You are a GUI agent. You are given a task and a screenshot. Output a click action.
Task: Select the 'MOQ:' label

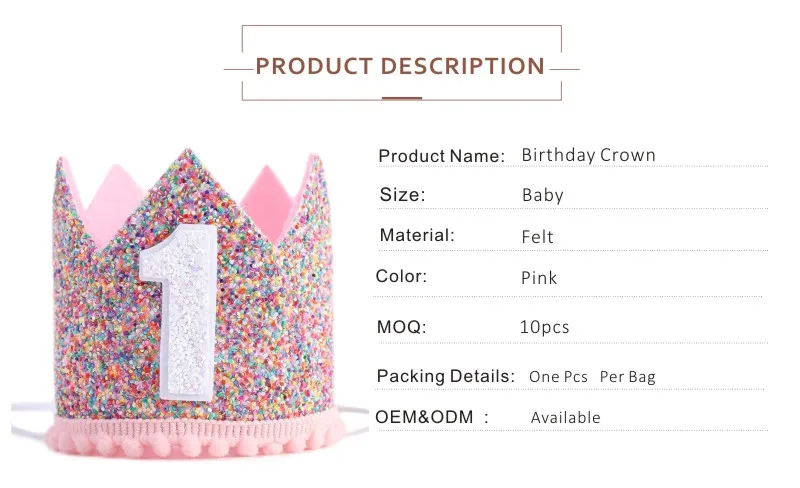[x=401, y=327]
